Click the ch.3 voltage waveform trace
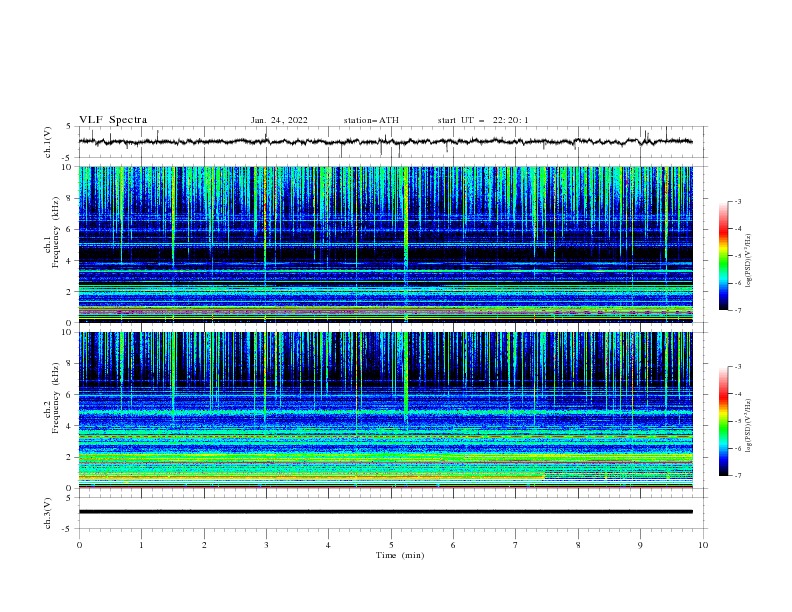 pyautogui.click(x=386, y=512)
